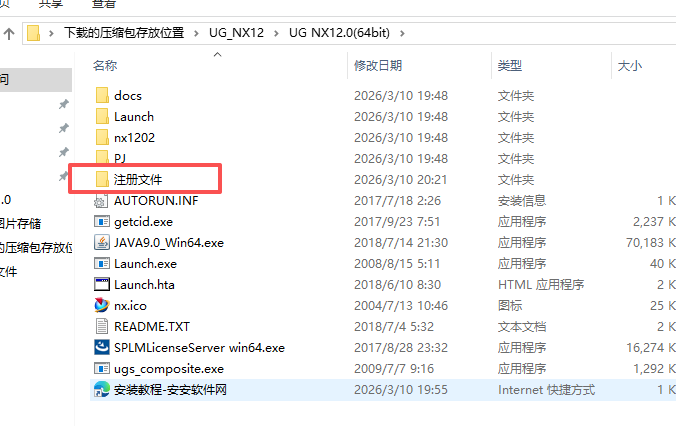
Task: Click date 2004/7/13 10:46 cell
Action: pos(401,305)
